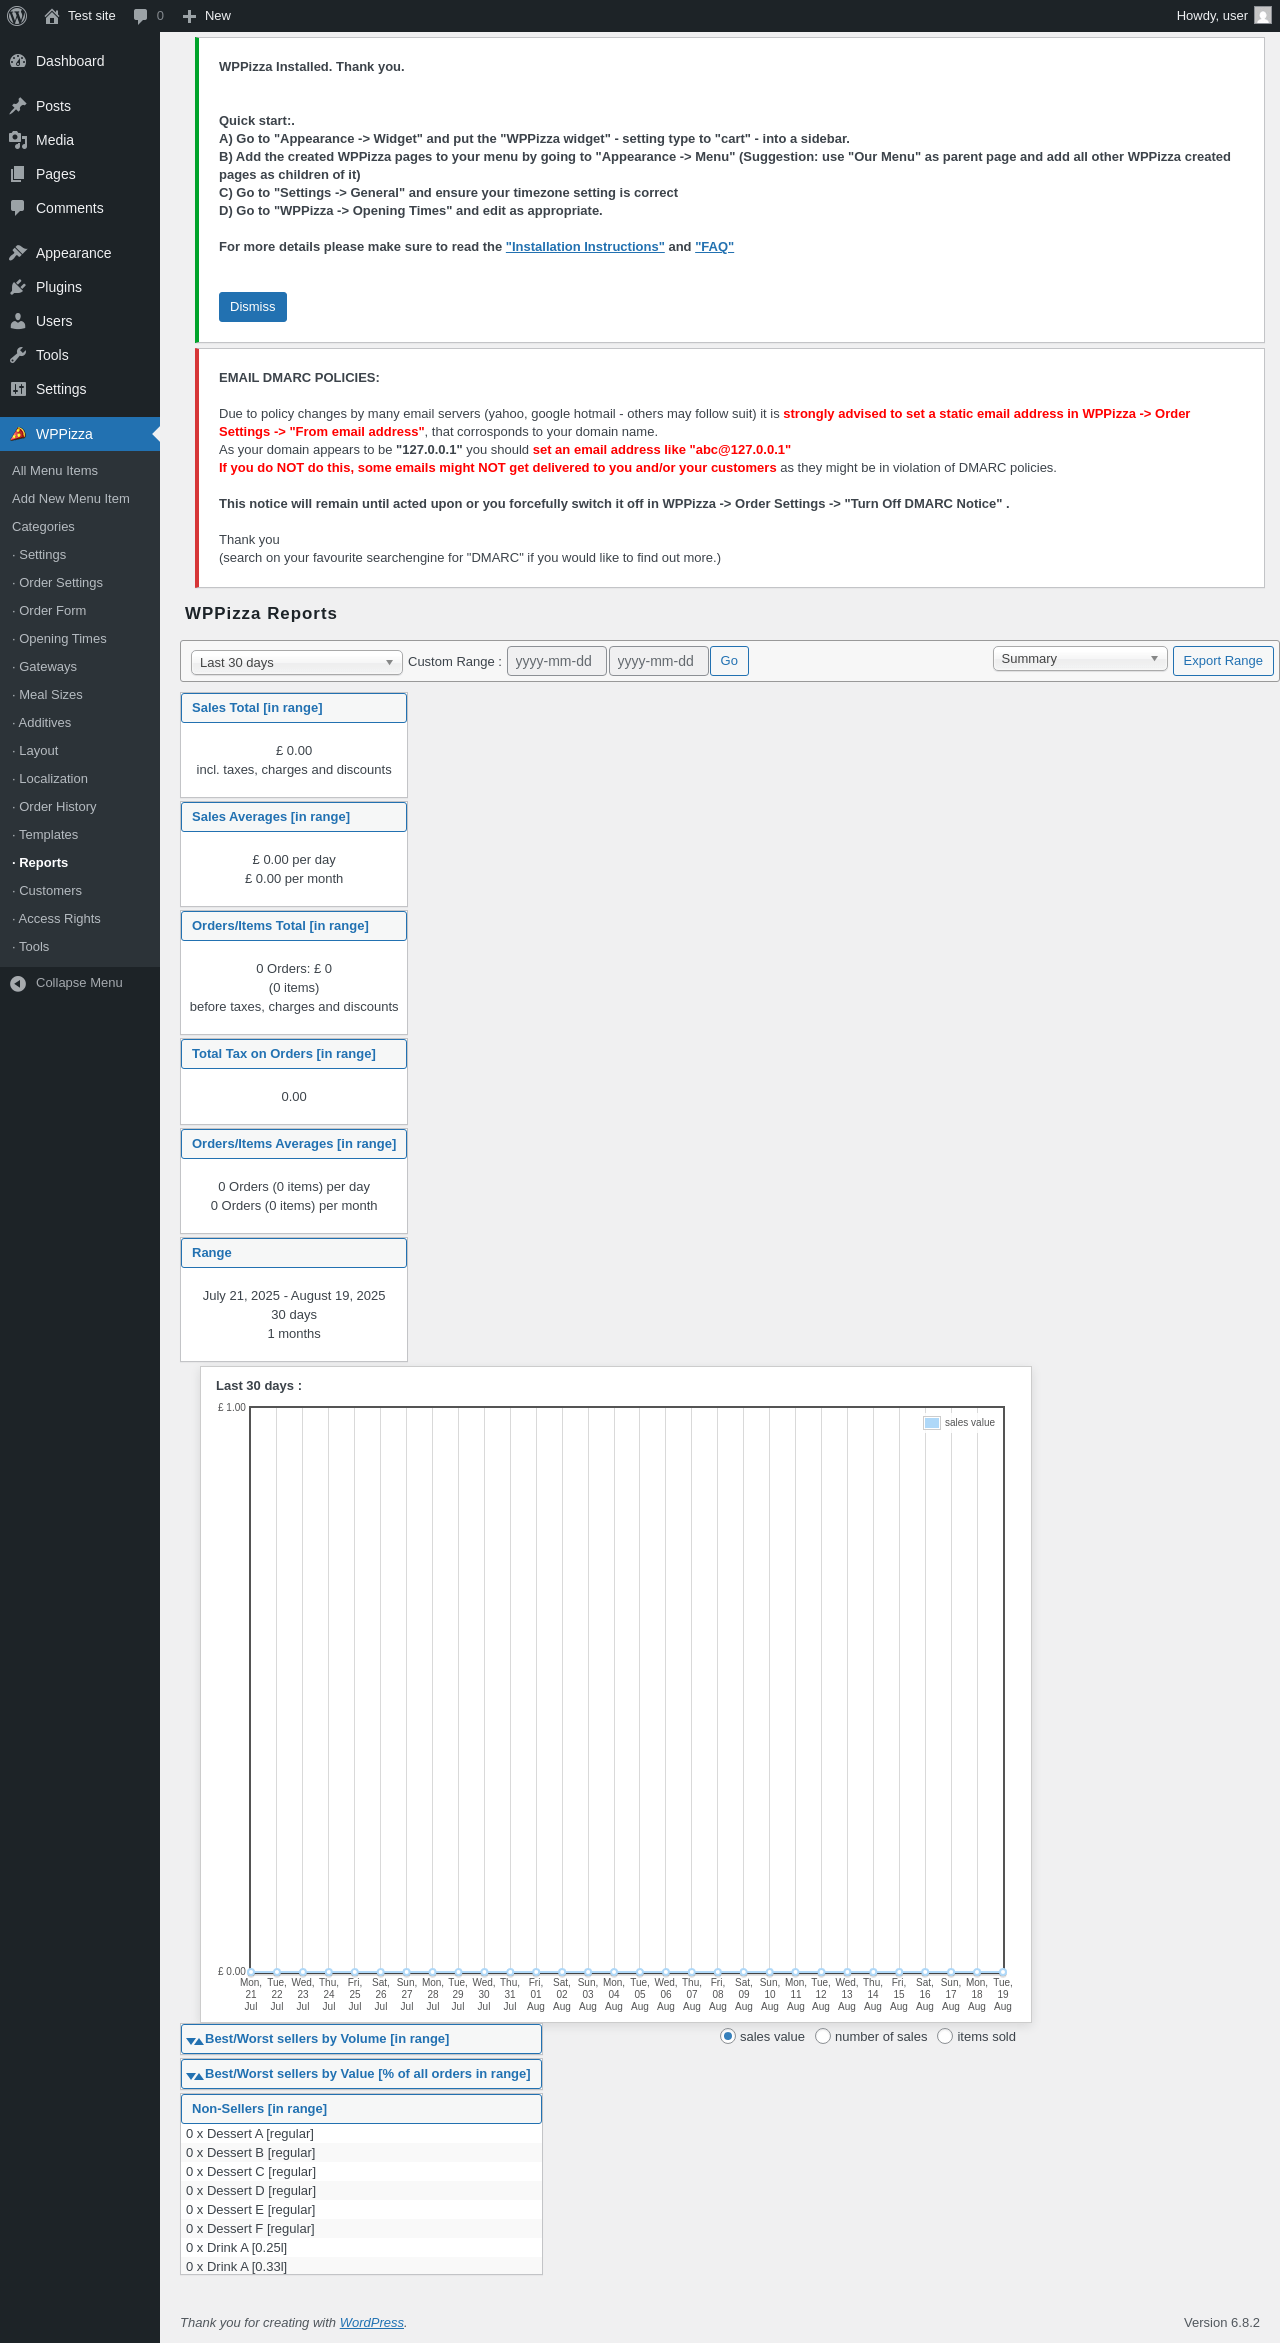Open the user avatar next to Howdy
The height and width of the screenshot is (2343, 1280).
coord(1263,16)
